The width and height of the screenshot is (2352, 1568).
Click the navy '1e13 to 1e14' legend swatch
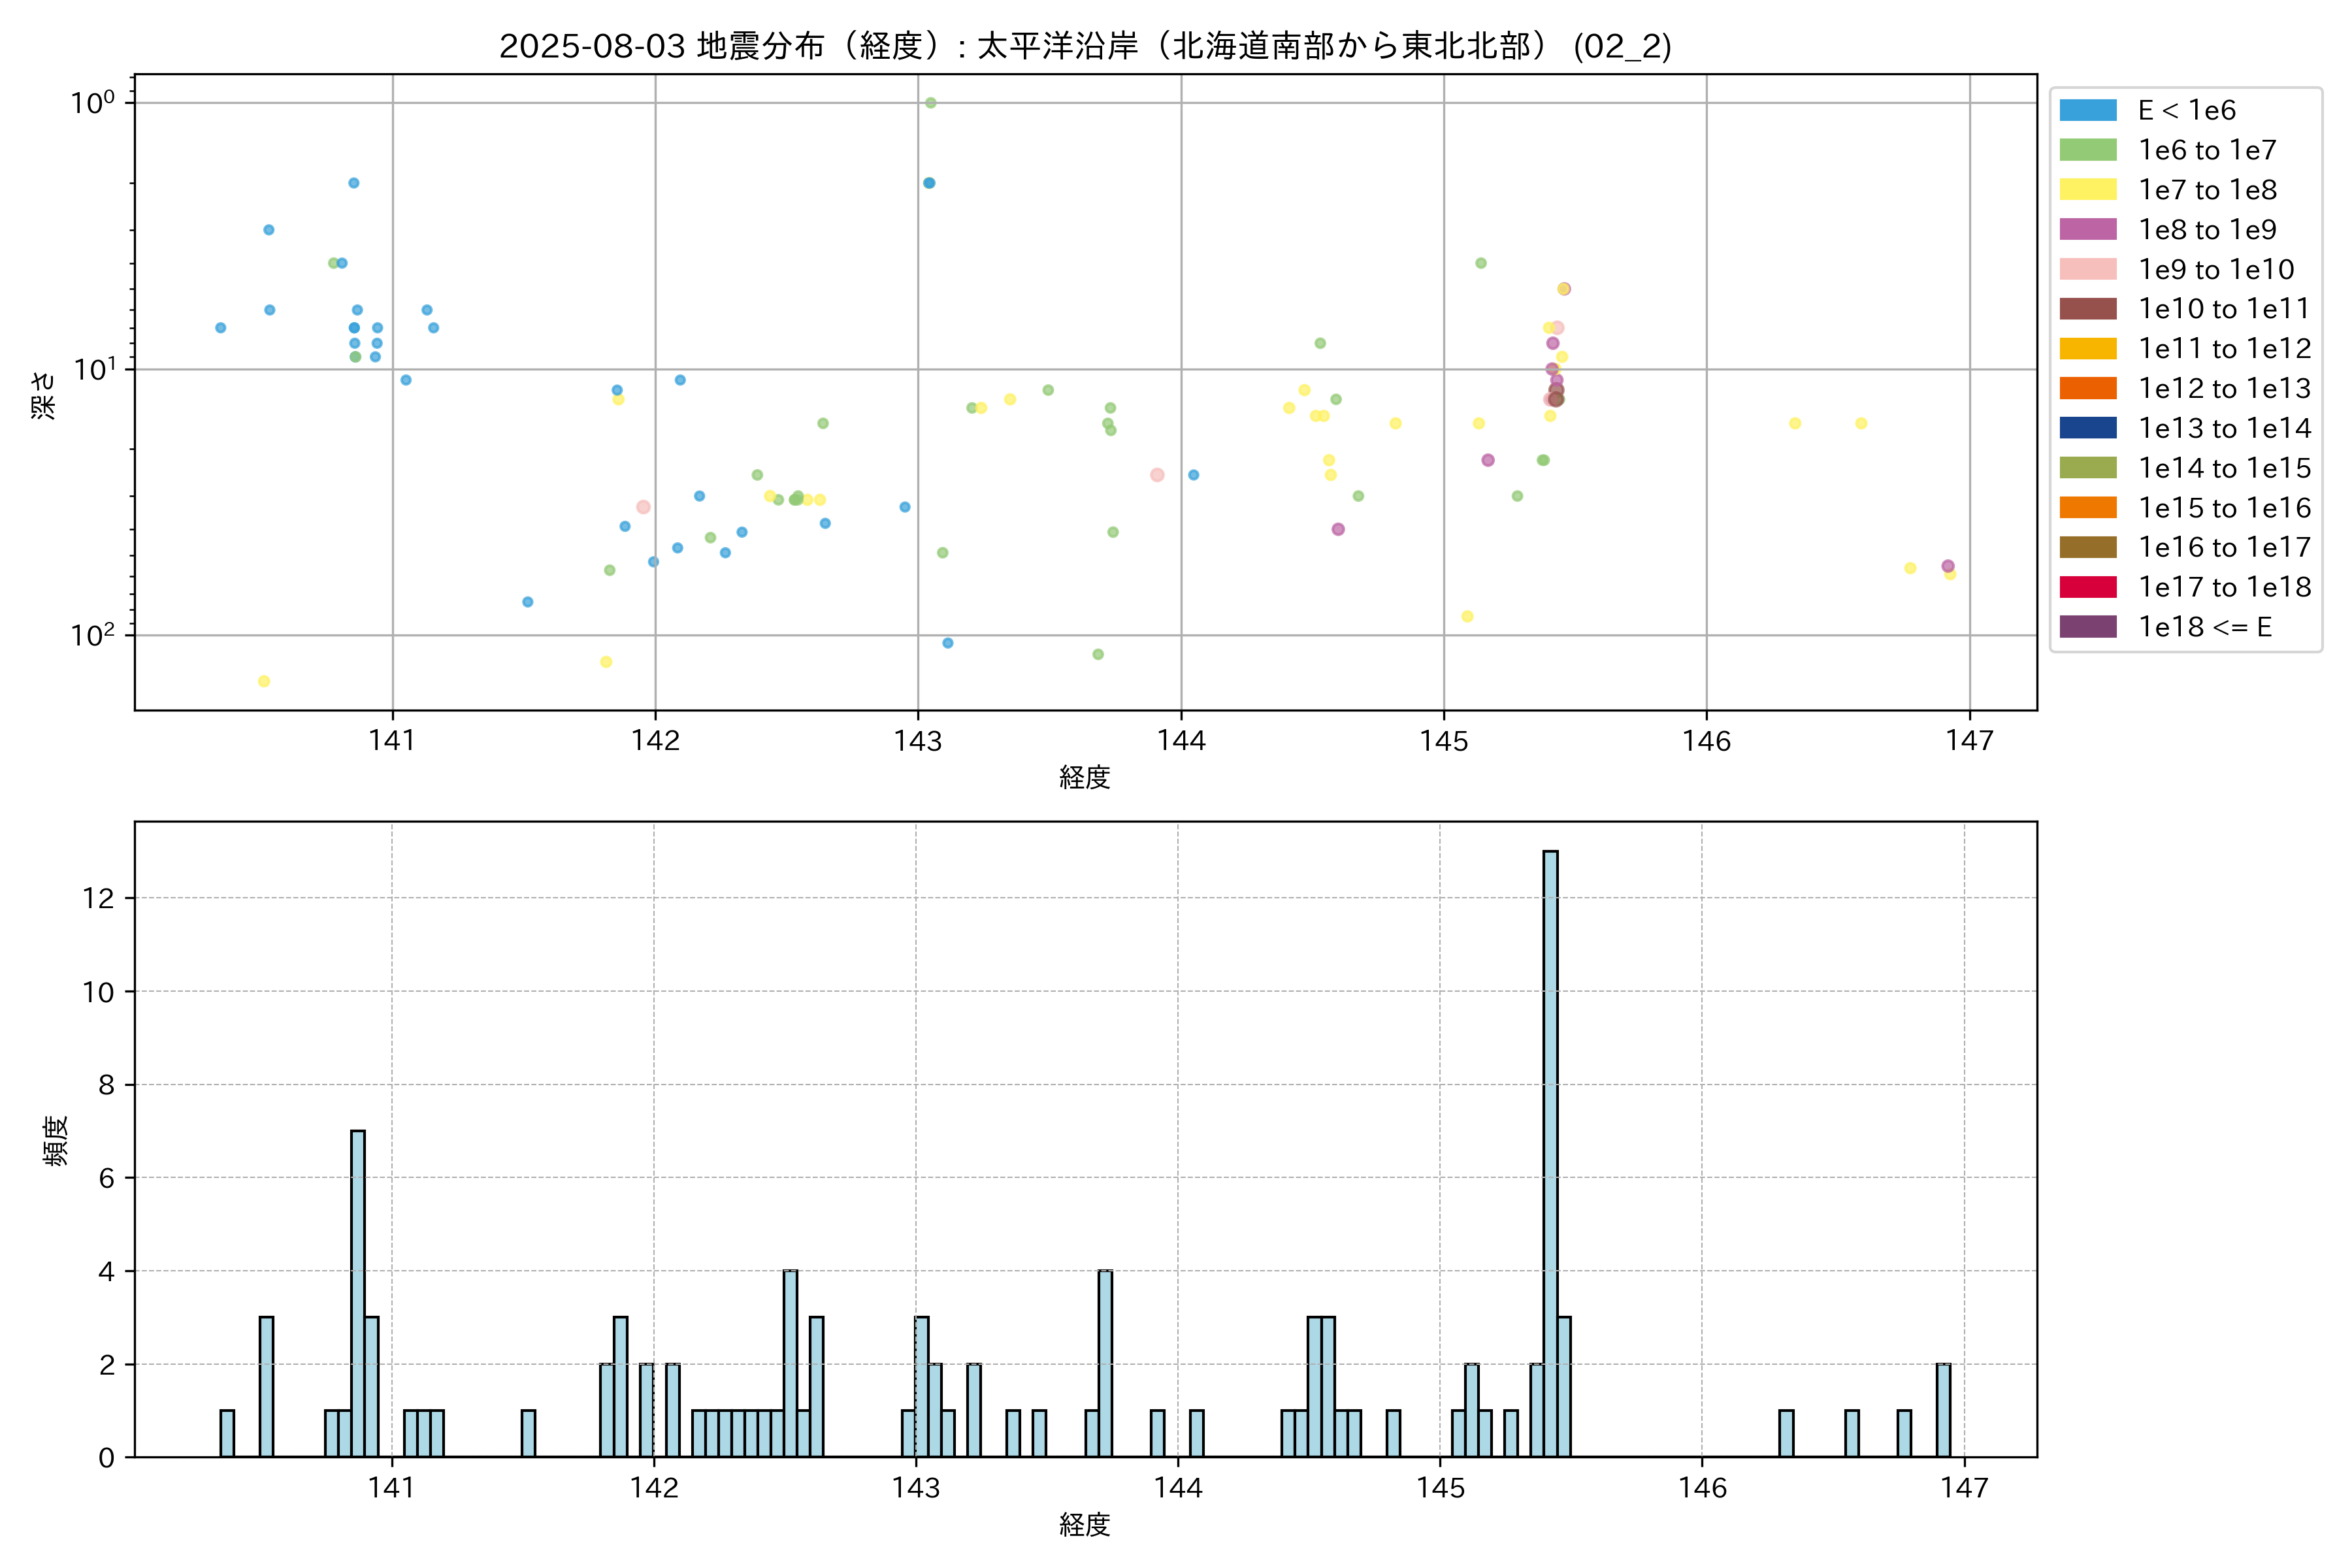[2087, 428]
